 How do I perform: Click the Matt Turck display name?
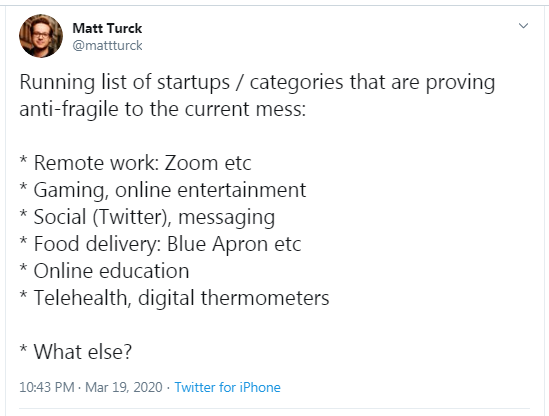coord(107,28)
